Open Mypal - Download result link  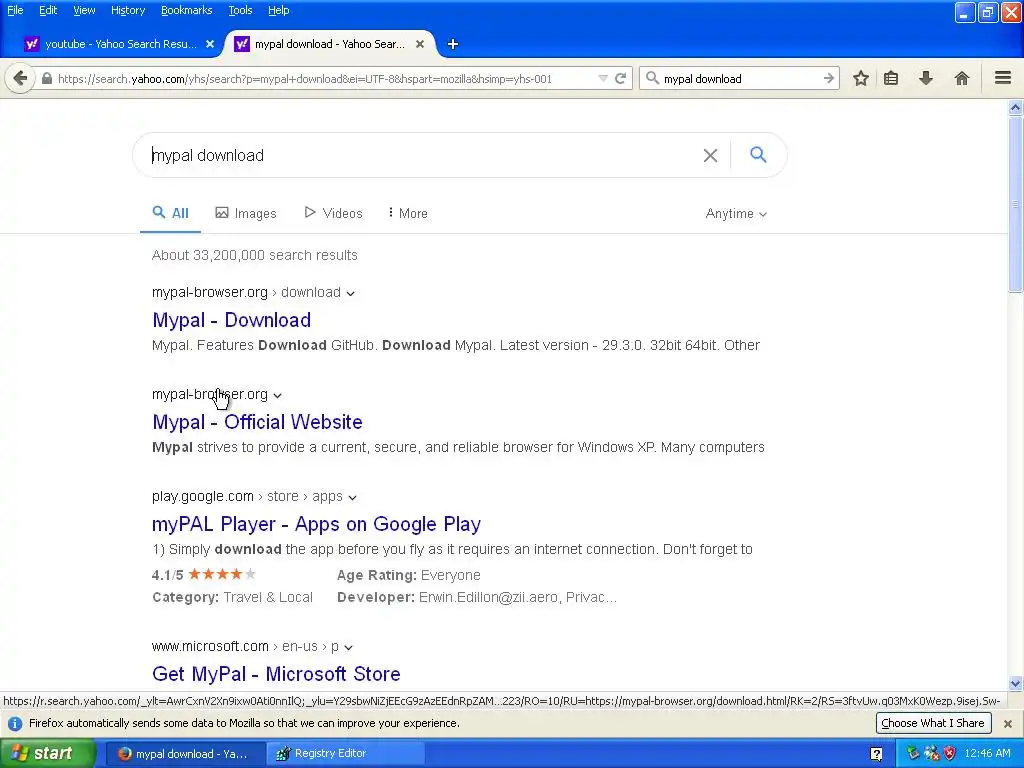tap(231, 320)
